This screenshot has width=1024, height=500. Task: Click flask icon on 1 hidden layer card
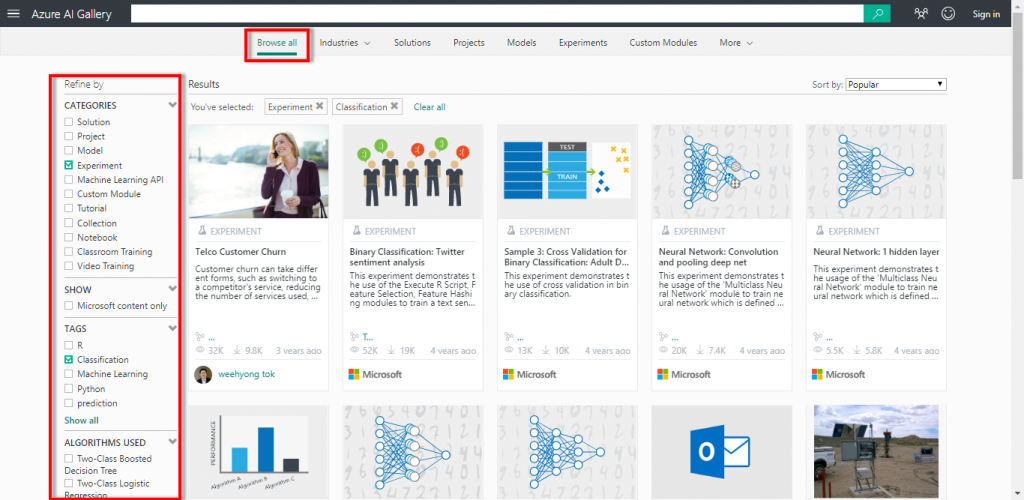pyautogui.click(x=820, y=231)
